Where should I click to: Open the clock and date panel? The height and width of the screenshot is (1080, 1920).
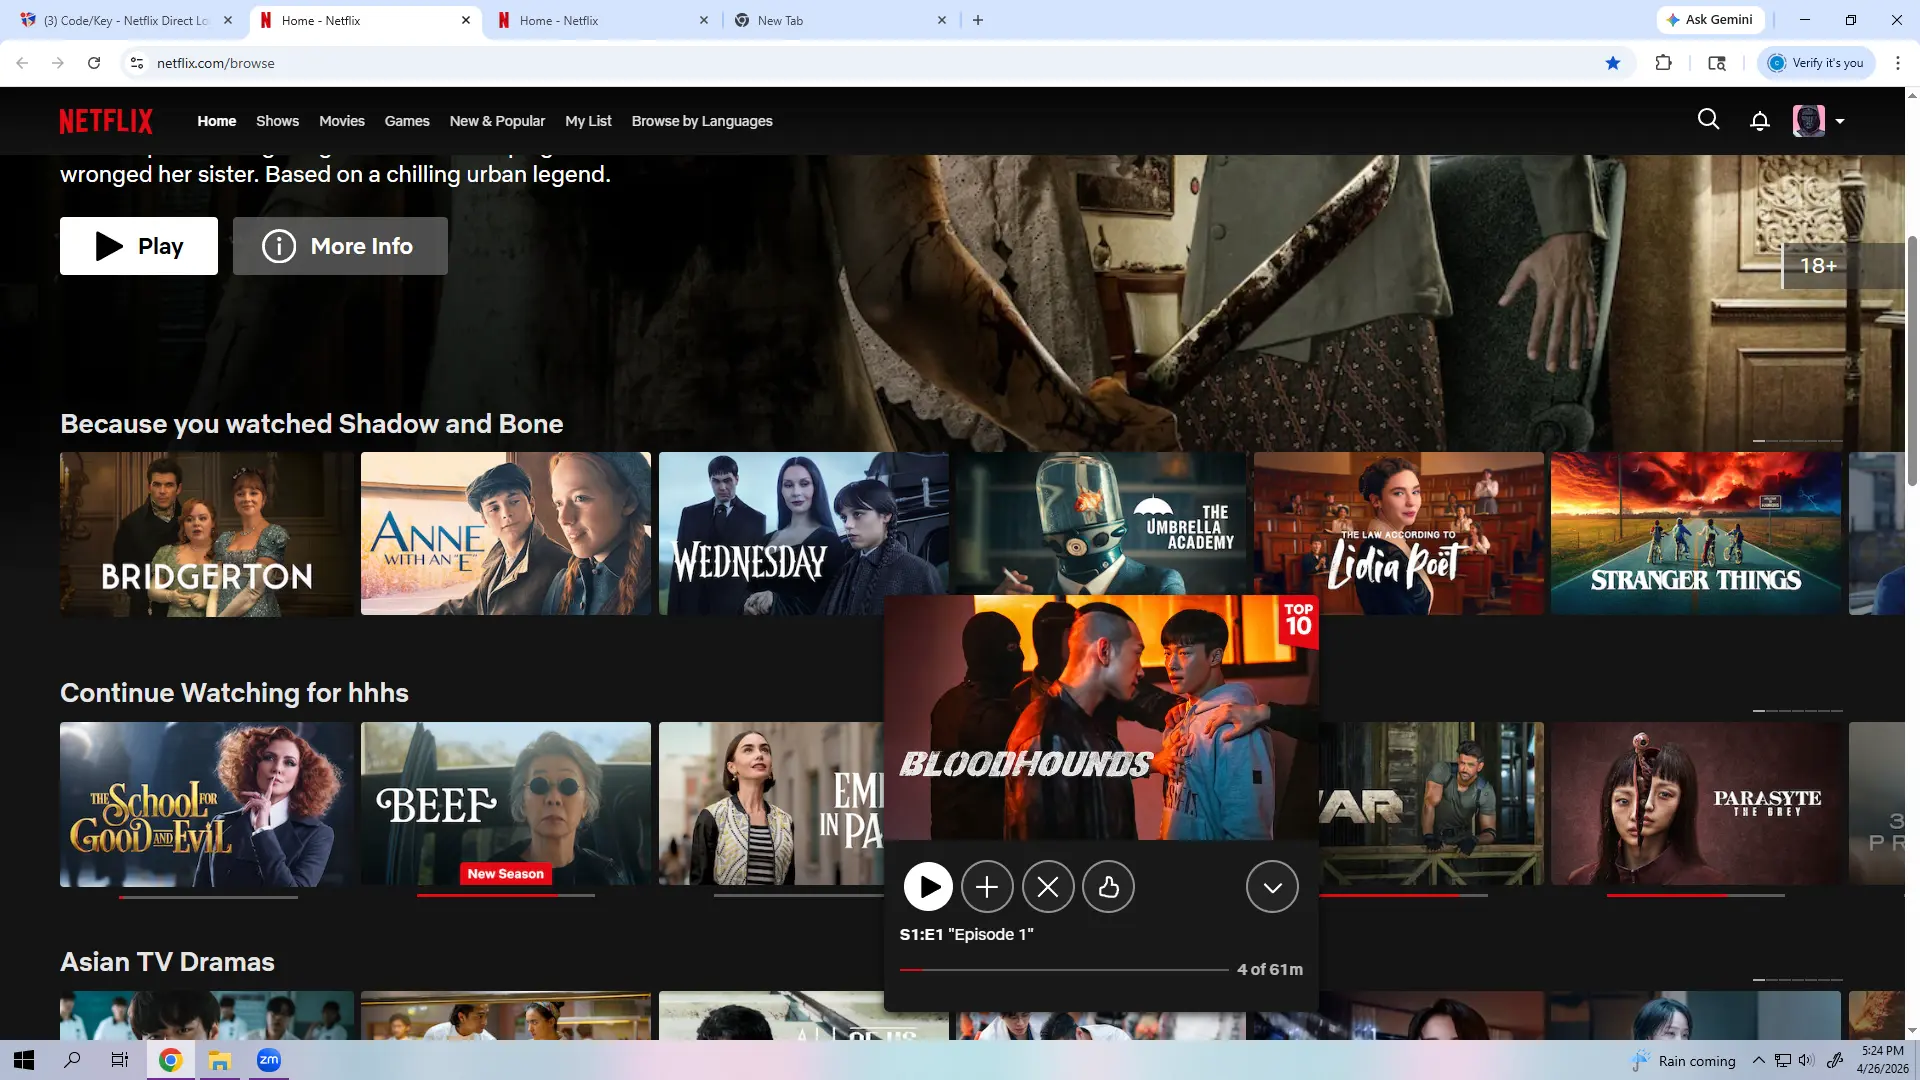click(x=1883, y=1060)
